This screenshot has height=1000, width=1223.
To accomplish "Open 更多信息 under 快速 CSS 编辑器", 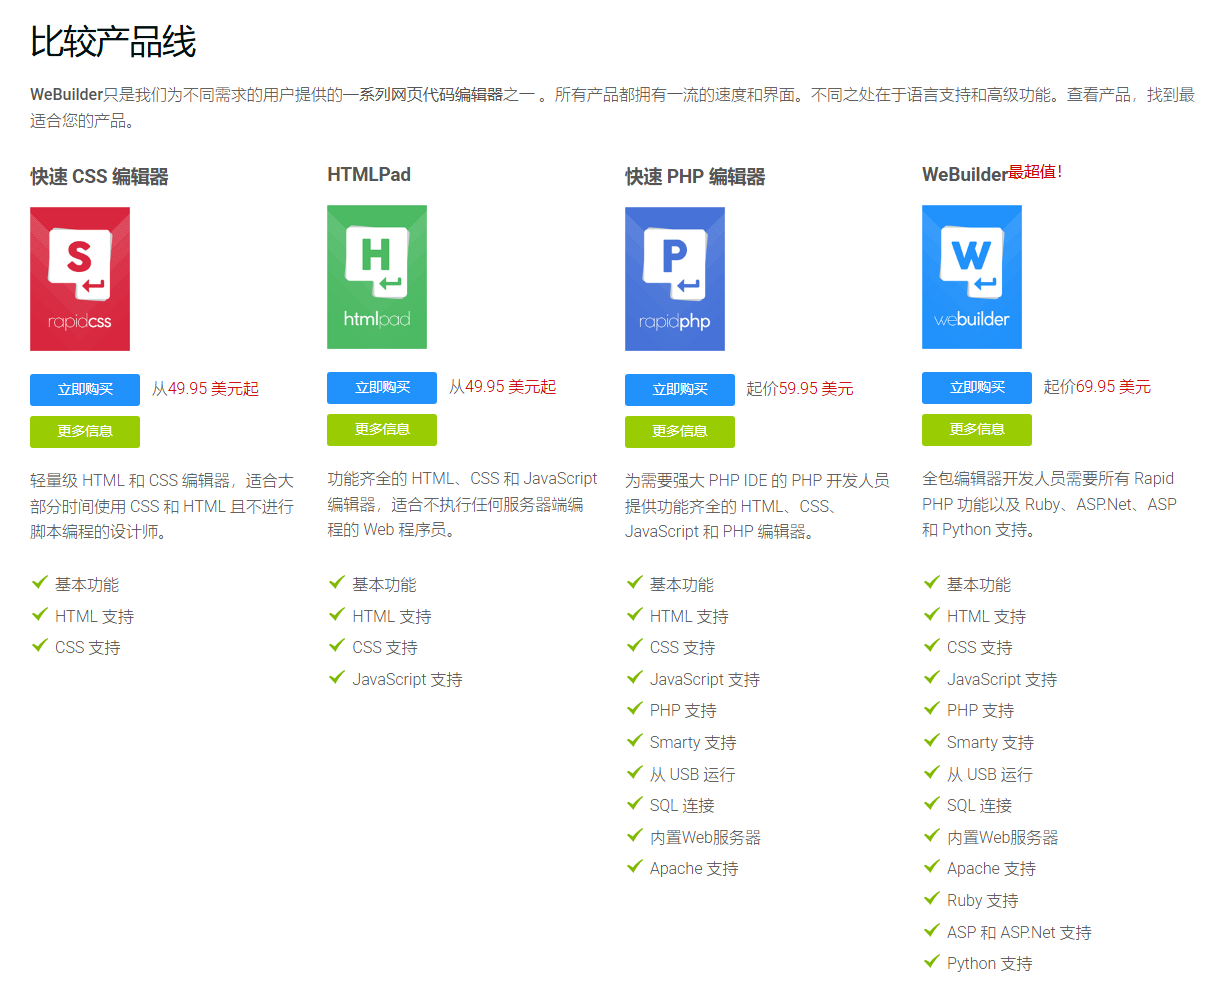I will [85, 432].
